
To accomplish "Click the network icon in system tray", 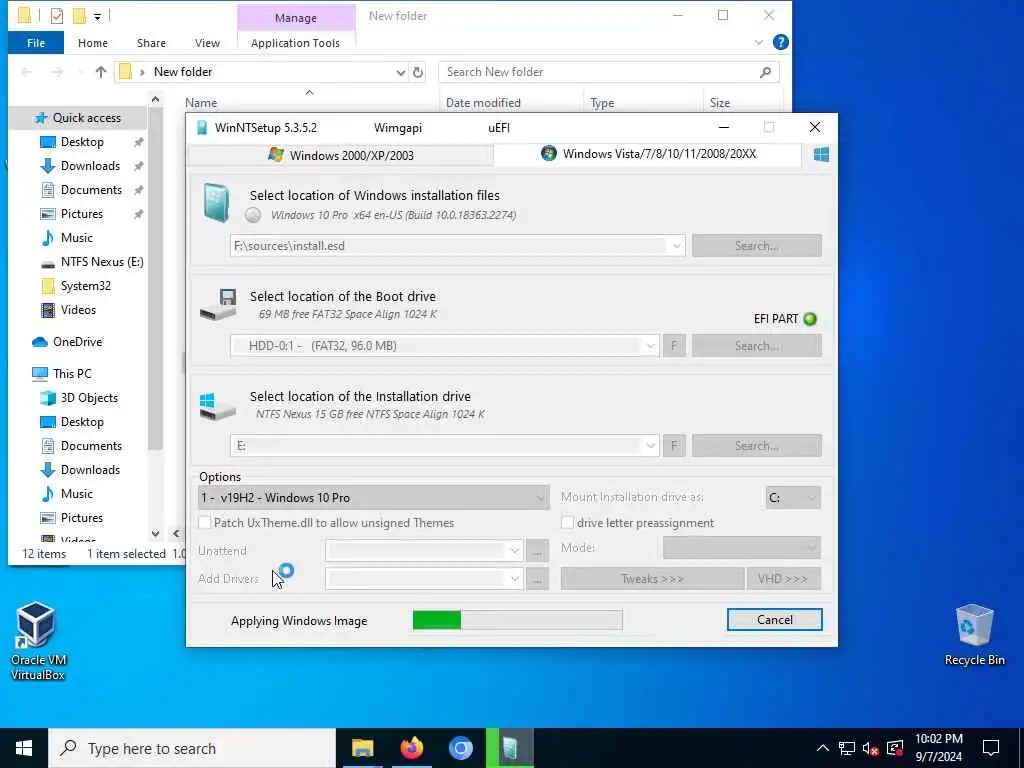I will pos(846,748).
